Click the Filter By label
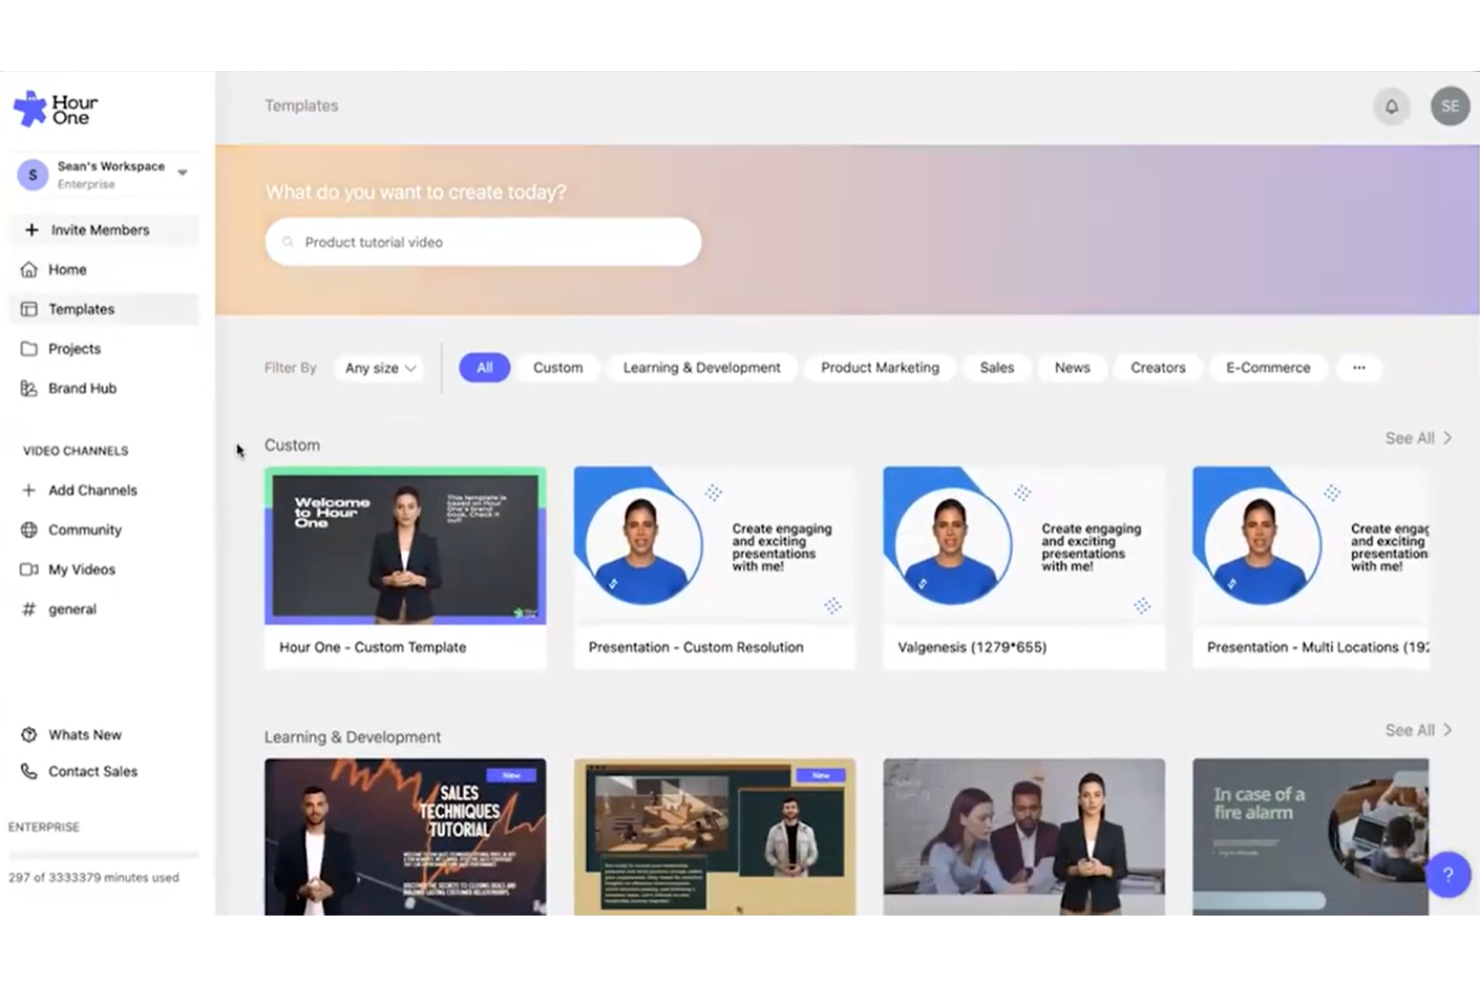Viewport: 1480px width, 987px height. (290, 368)
